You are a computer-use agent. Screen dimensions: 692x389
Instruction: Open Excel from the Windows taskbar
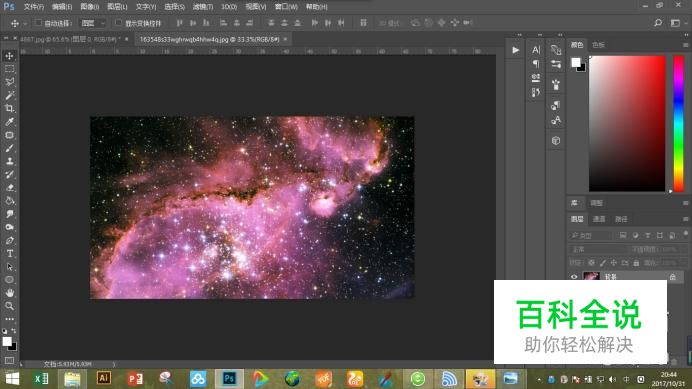coord(41,379)
